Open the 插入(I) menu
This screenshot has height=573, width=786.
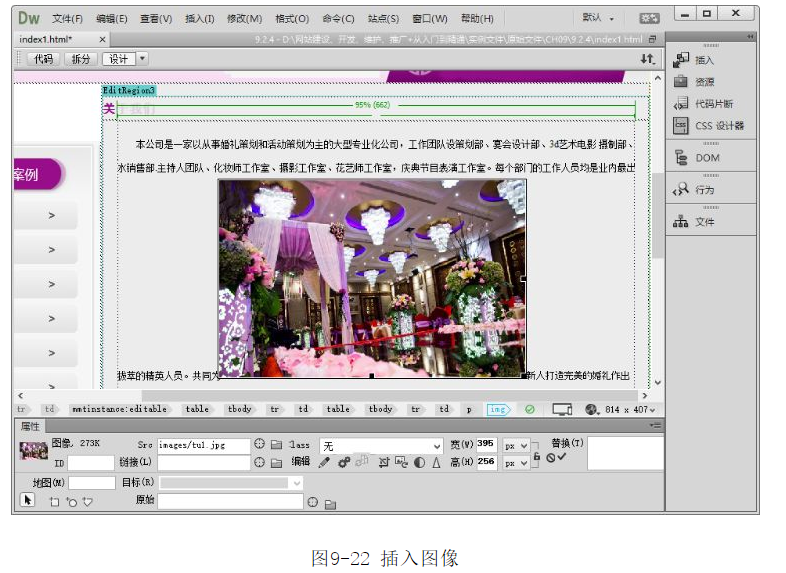coord(199,18)
